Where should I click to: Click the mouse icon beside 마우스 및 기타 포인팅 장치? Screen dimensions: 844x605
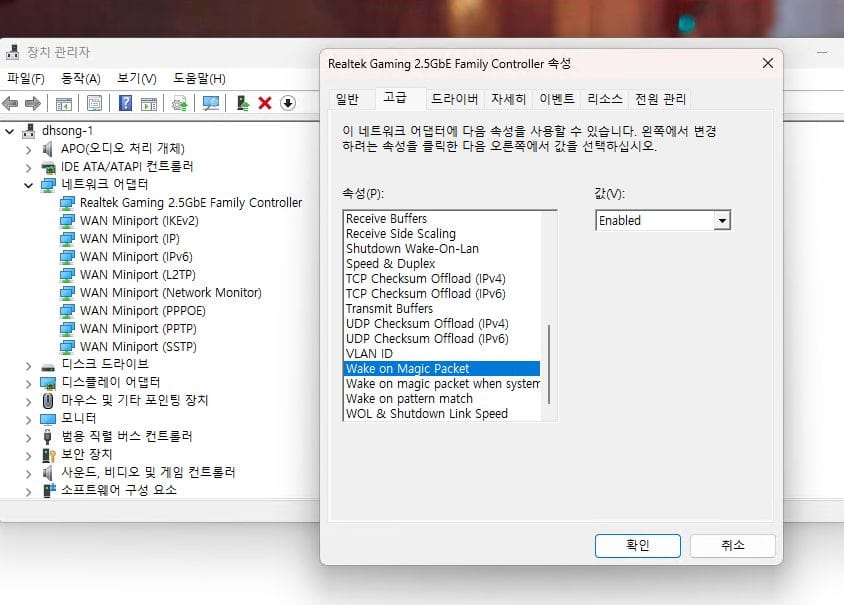48,400
